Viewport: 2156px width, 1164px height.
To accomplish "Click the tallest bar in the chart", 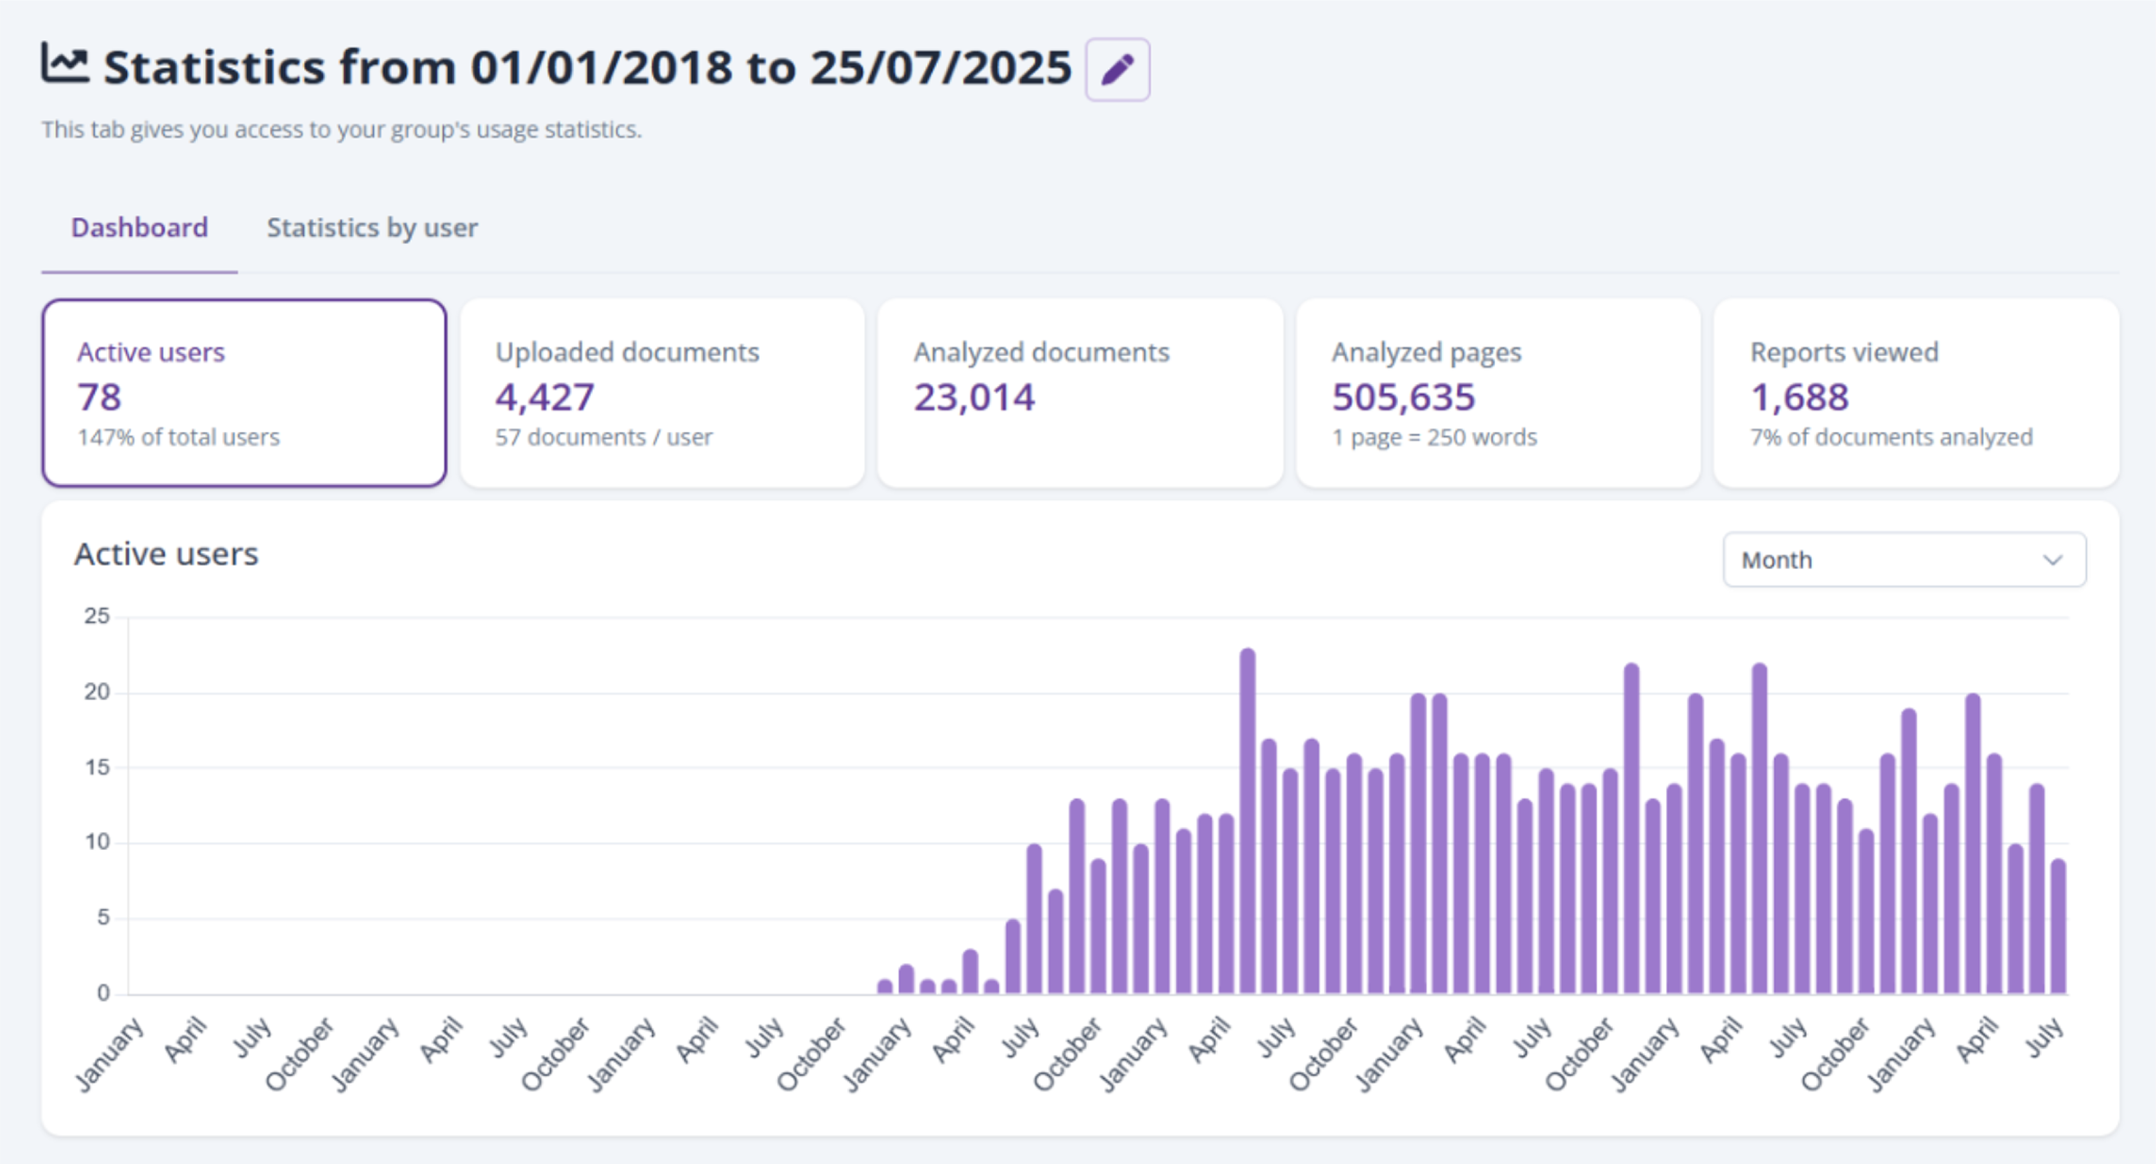I will click(1247, 820).
